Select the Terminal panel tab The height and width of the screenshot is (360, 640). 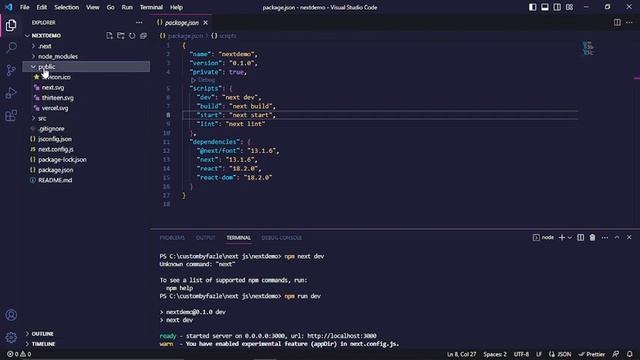[x=238, y=238]
